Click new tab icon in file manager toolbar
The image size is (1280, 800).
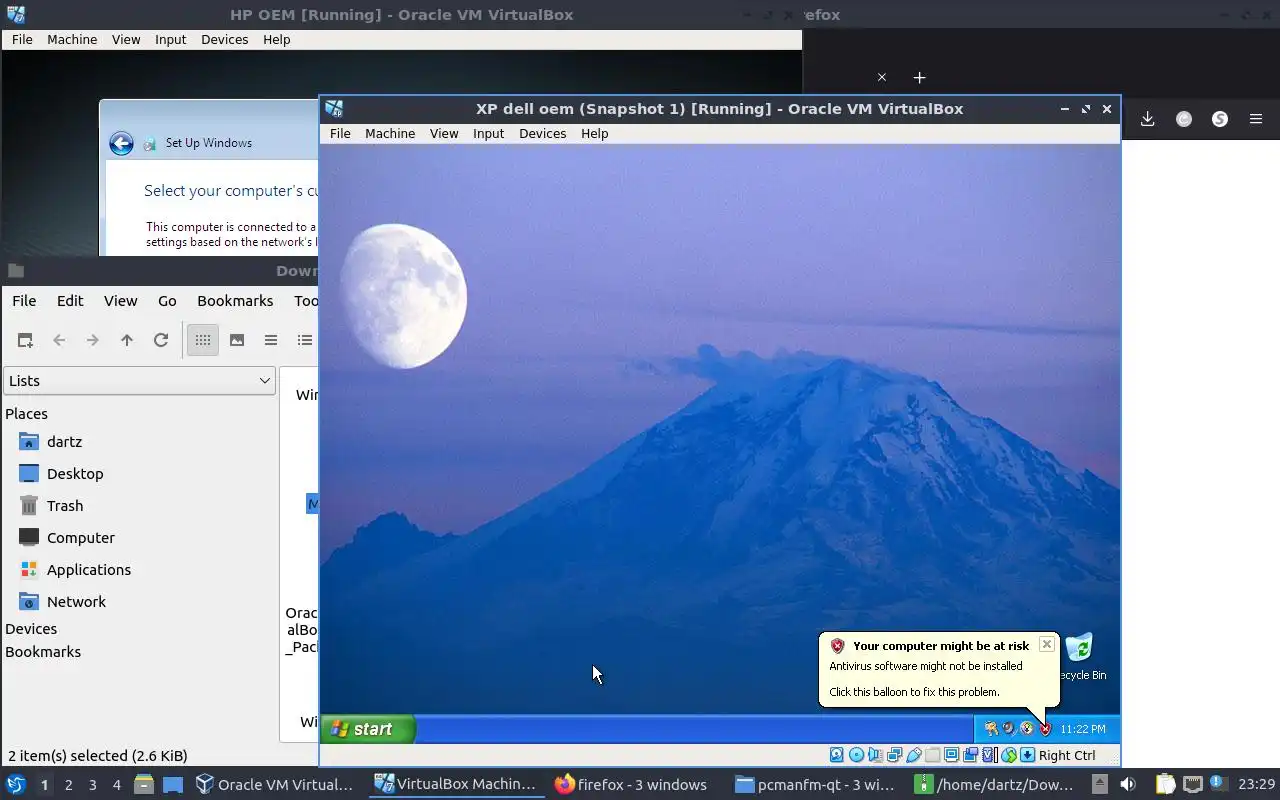[25, 340]
